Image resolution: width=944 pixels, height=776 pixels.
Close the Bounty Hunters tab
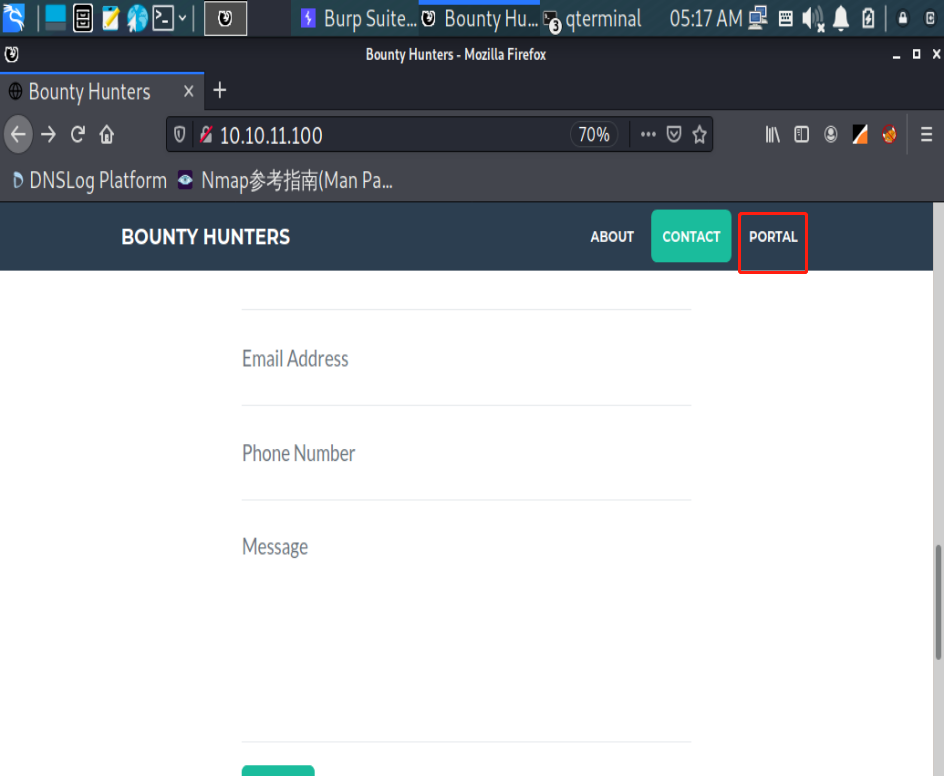pyautogui.click(x=188, y=92)
